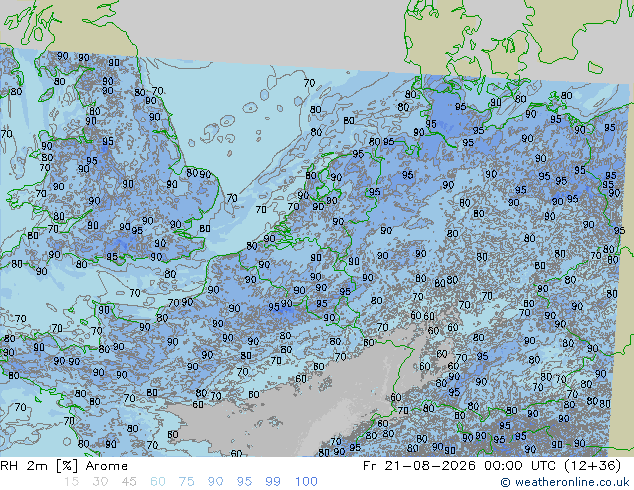Click the 75 legend value below the map
This screenshot has width=634, height=490.
click(x=186, y=482)
